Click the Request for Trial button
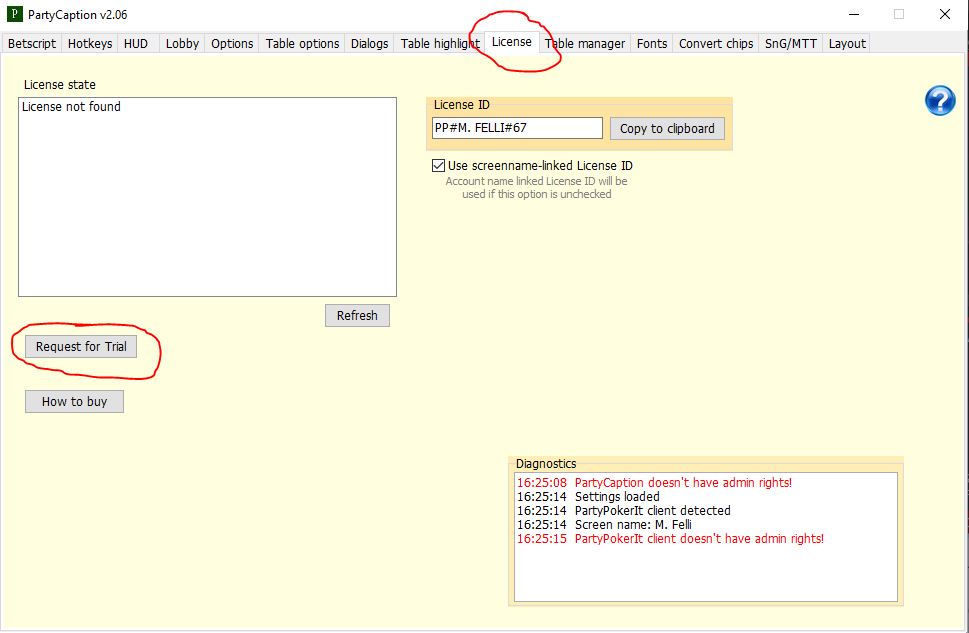This screenshot has width=969, height=633. [81, 346]
